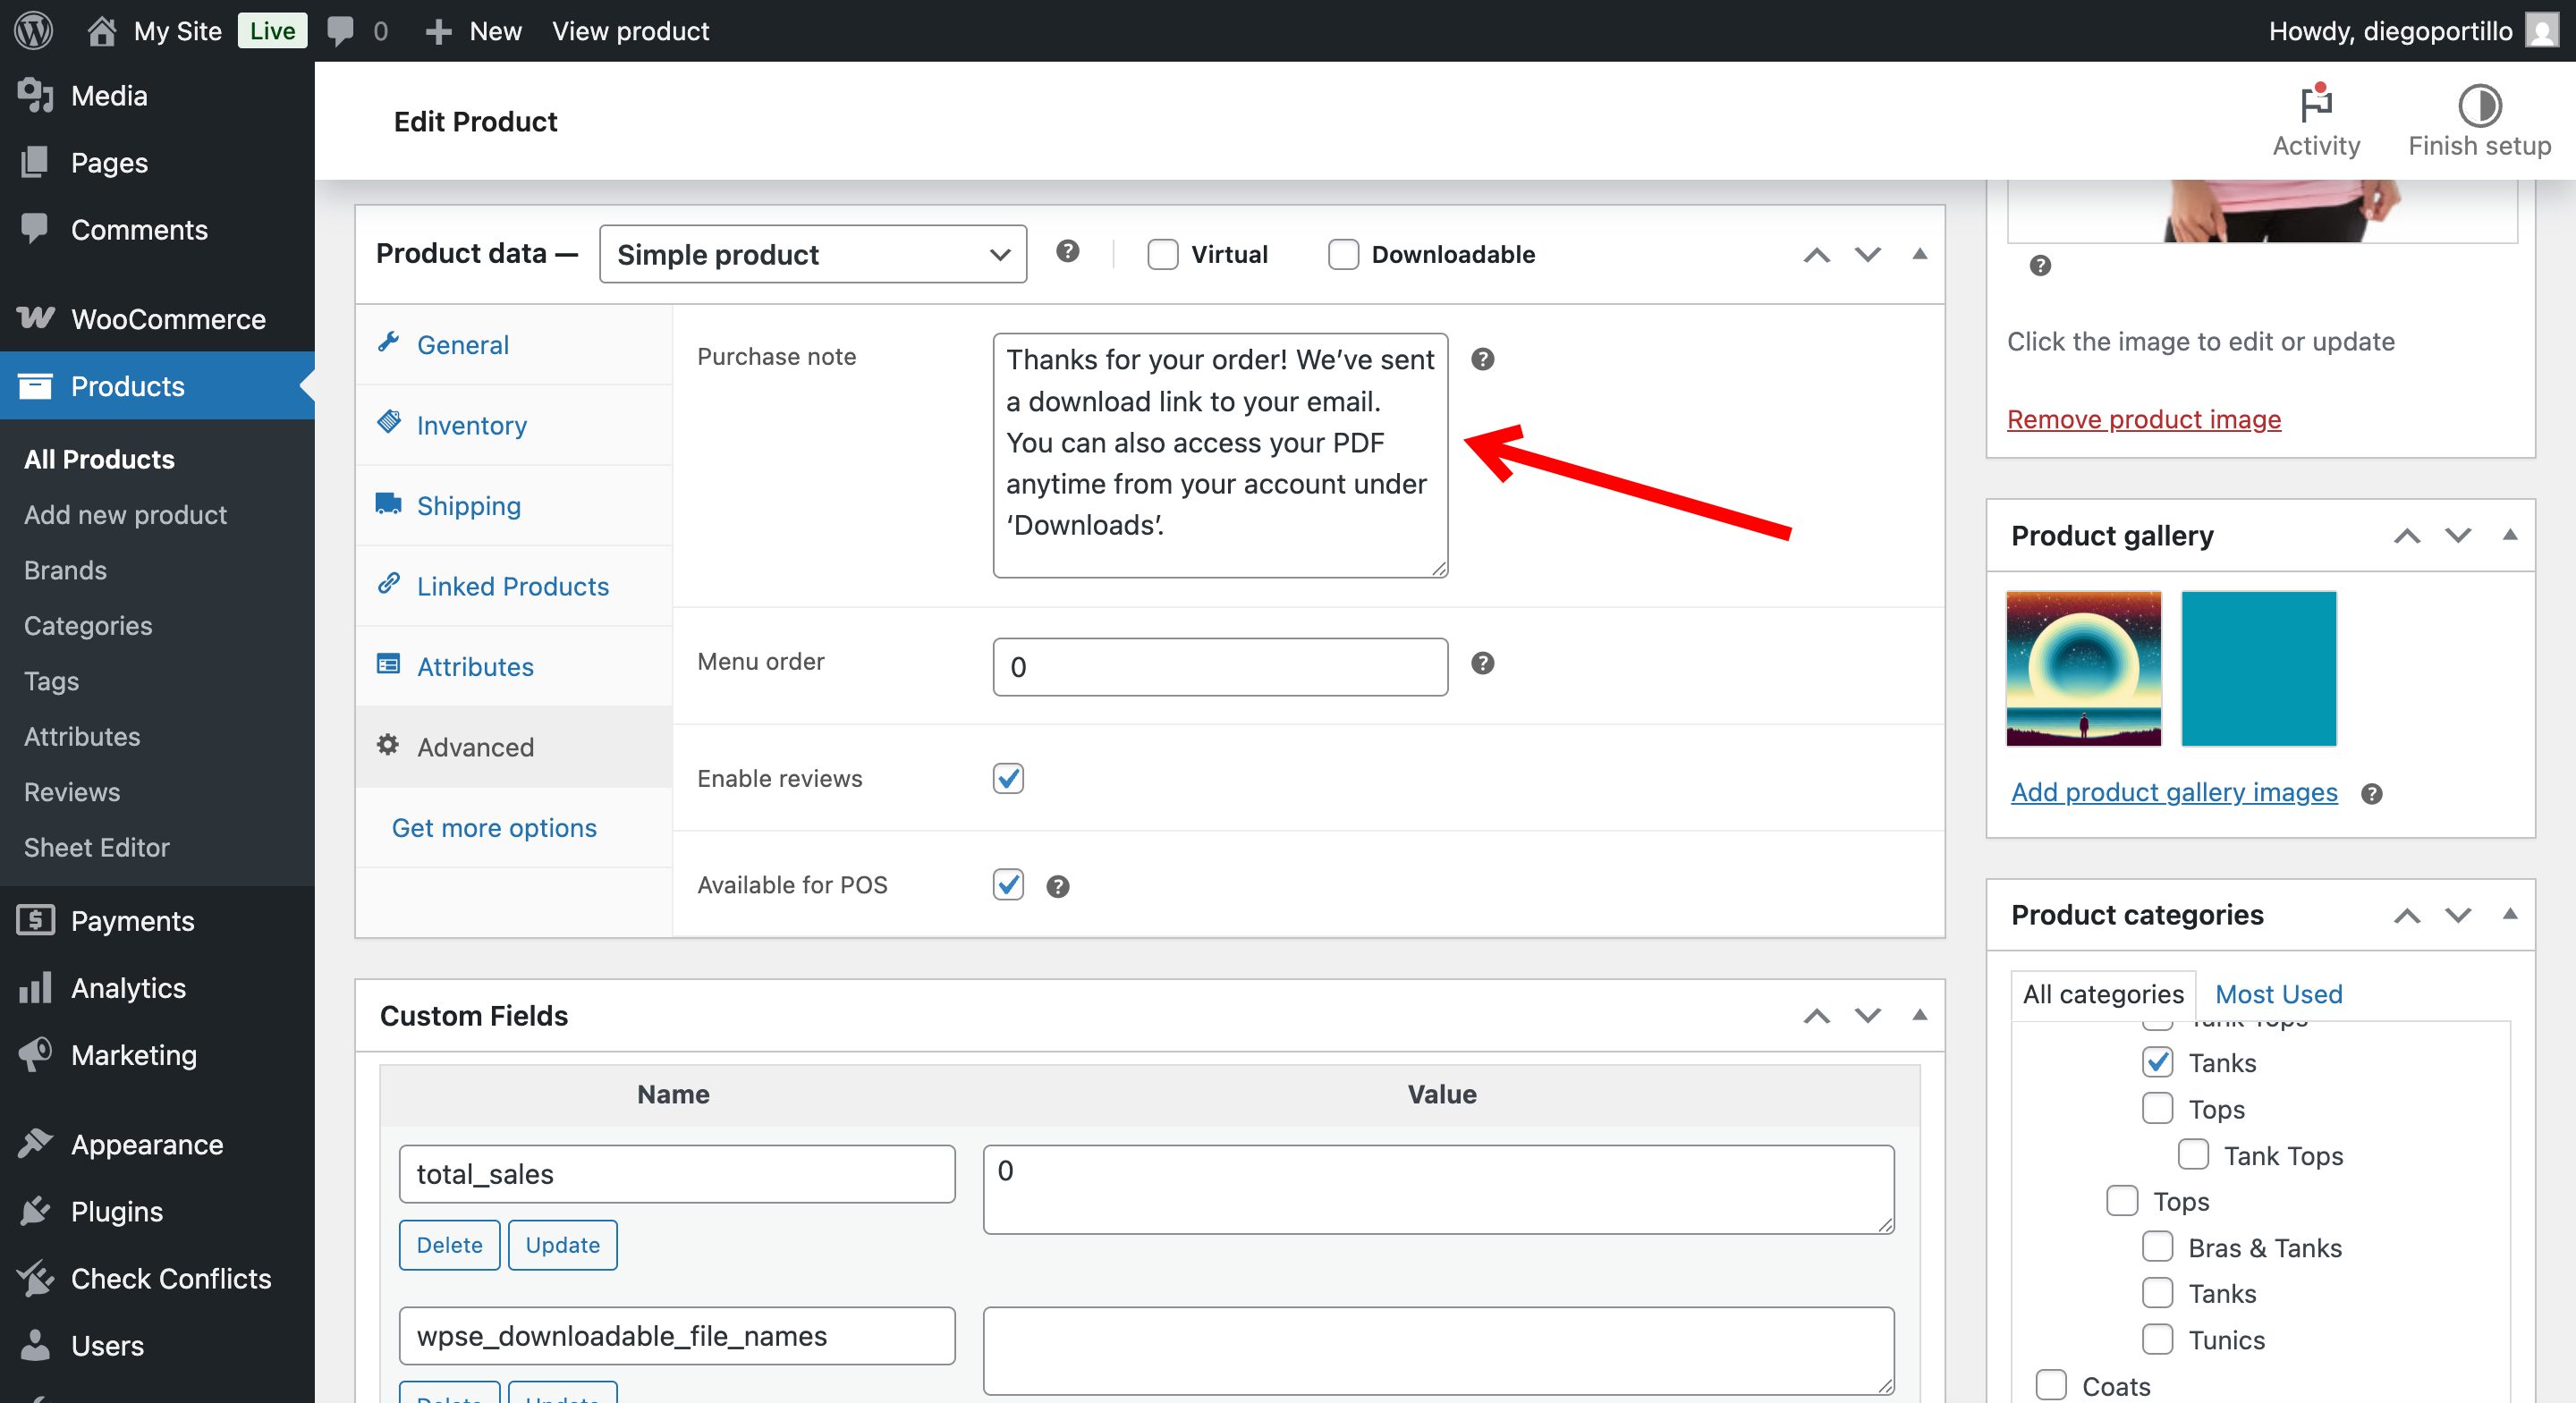Enable the Virtual checkbox
This screenshot has height=1403, width=2576.
(x=1163, y=254)
